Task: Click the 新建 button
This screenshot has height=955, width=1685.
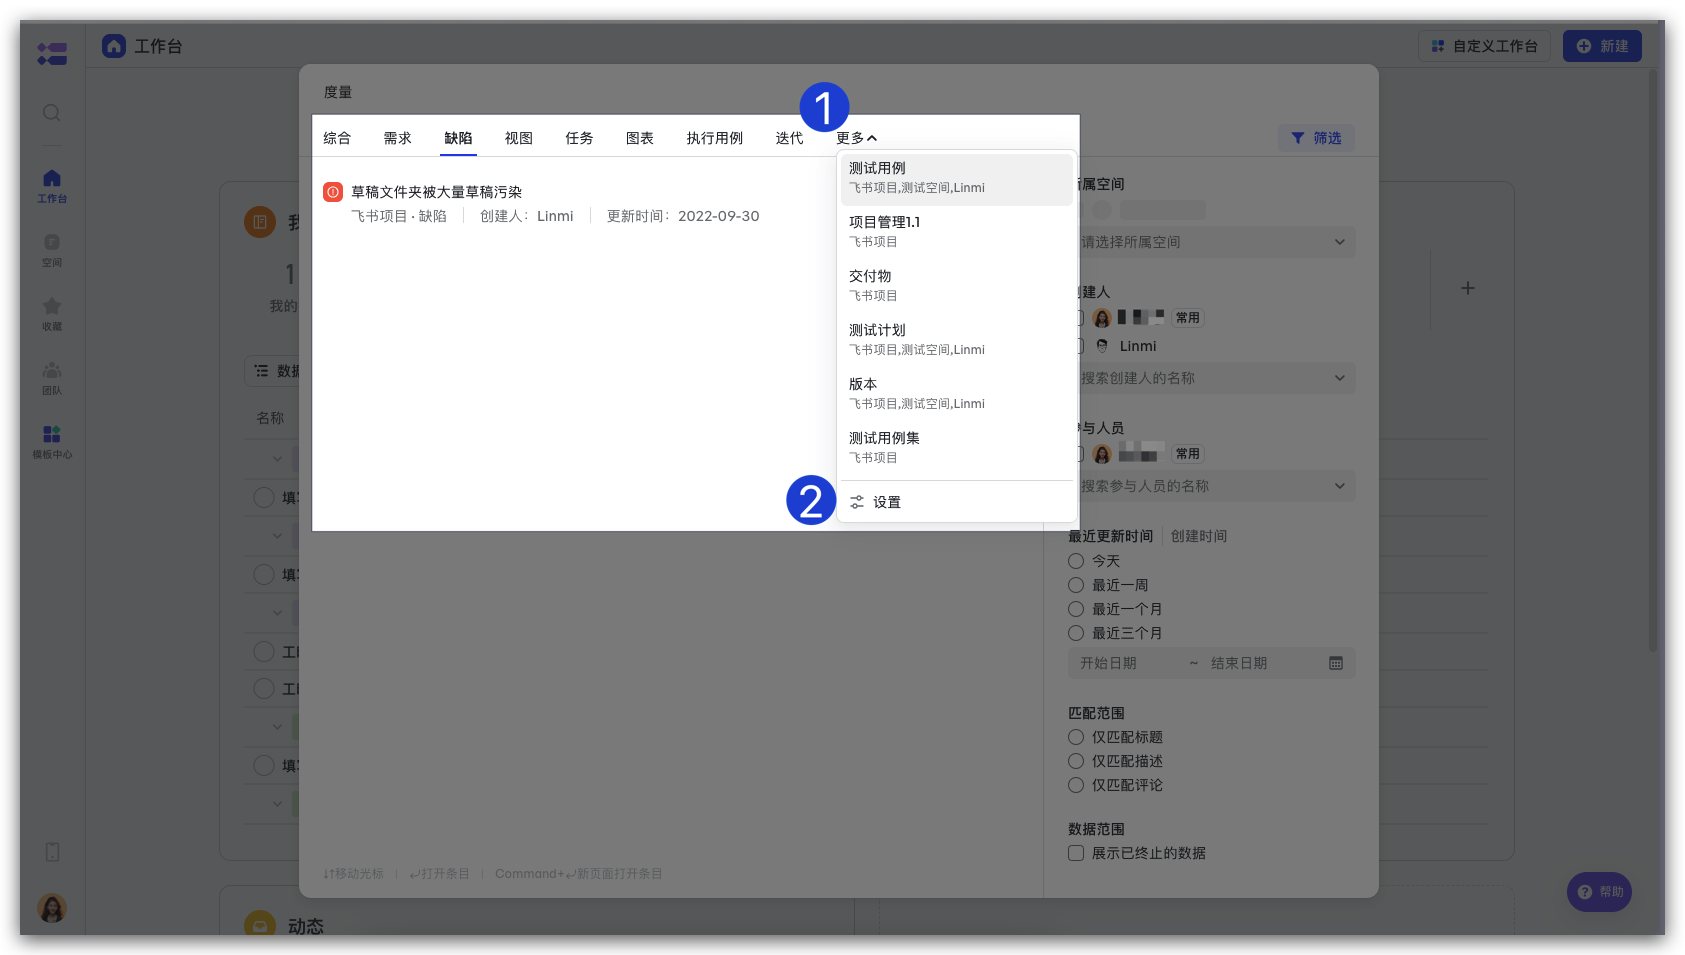Action: (x=1602, y=46)
